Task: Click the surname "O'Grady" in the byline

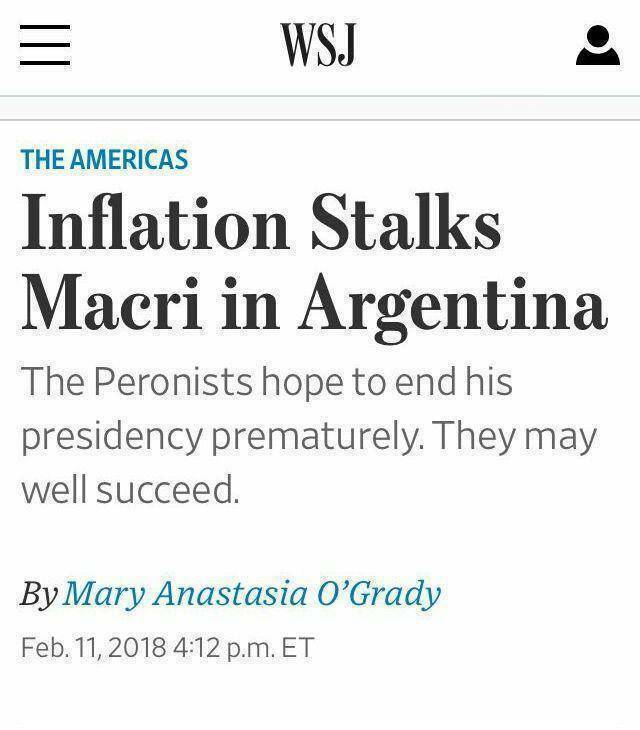Action: pyautogui.click(x=379, y=593)
